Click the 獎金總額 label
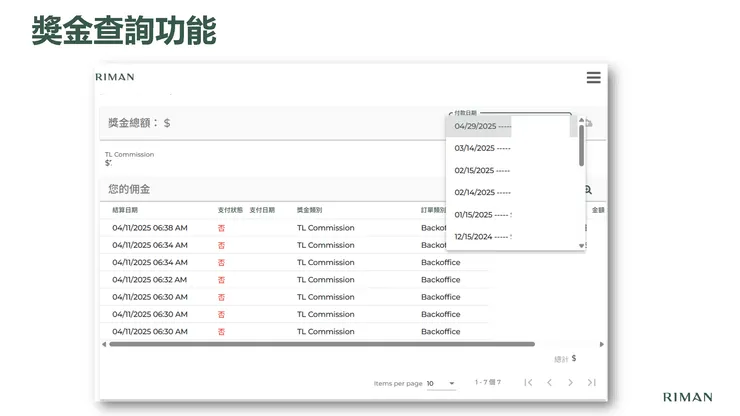This screenshot has height=416, width=740. 134,123
